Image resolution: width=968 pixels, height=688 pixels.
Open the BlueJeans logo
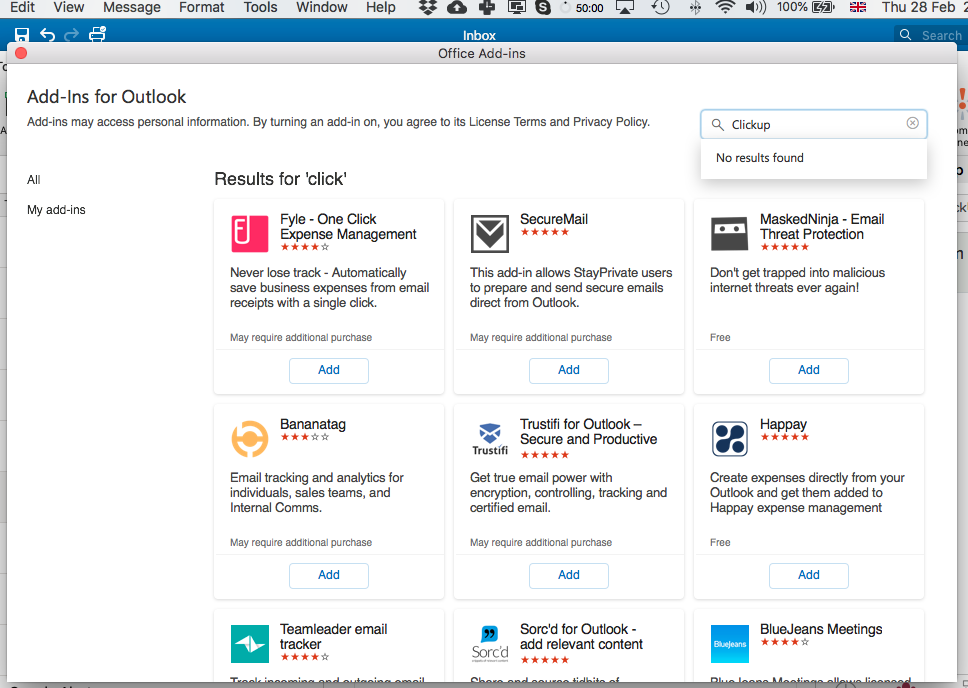pyautogui.click(x=729, y=644)
